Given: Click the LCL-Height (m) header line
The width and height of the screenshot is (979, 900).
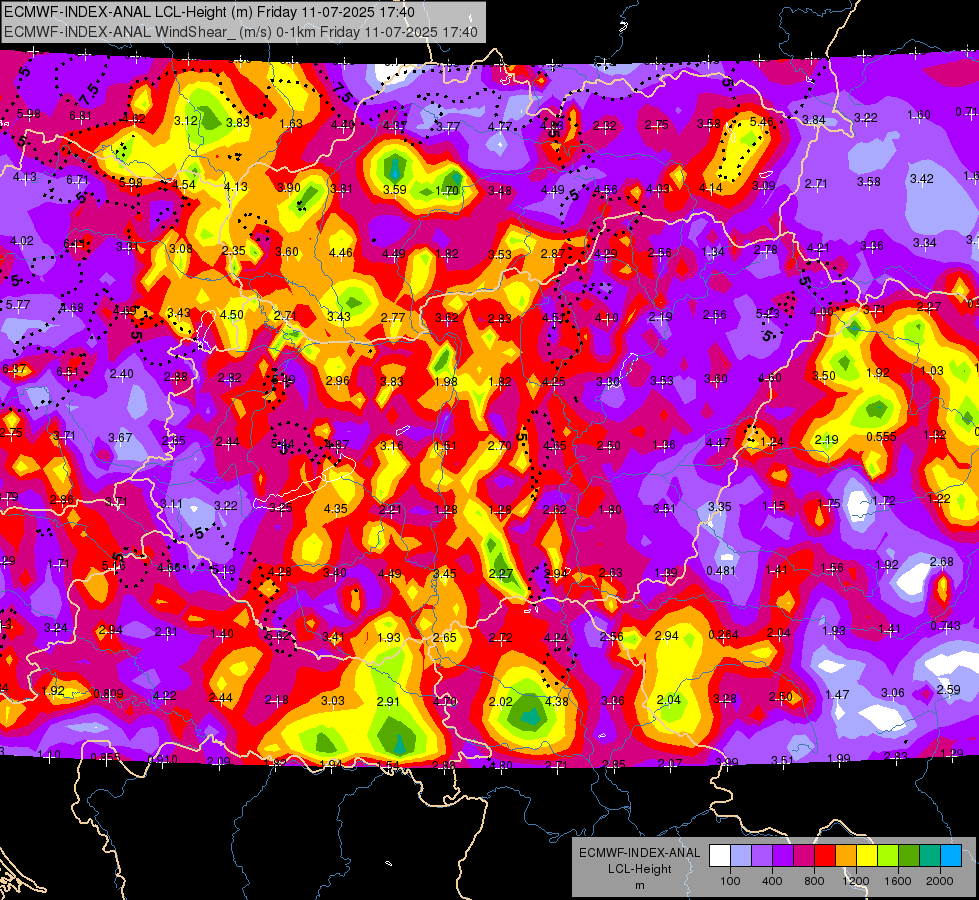Looking at the screenshot, I should pyautogui.click(x=210, y=12).
